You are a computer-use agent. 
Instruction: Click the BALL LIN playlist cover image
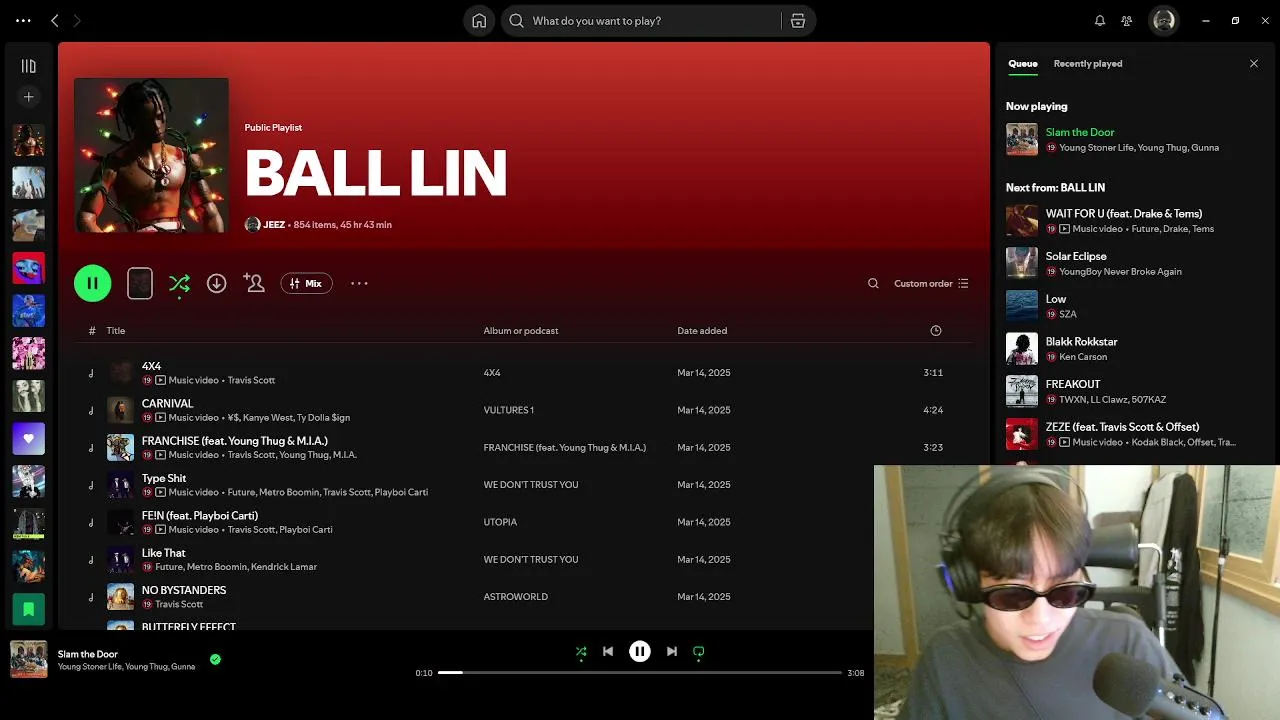pyautogui.click(x=151, y=155)
